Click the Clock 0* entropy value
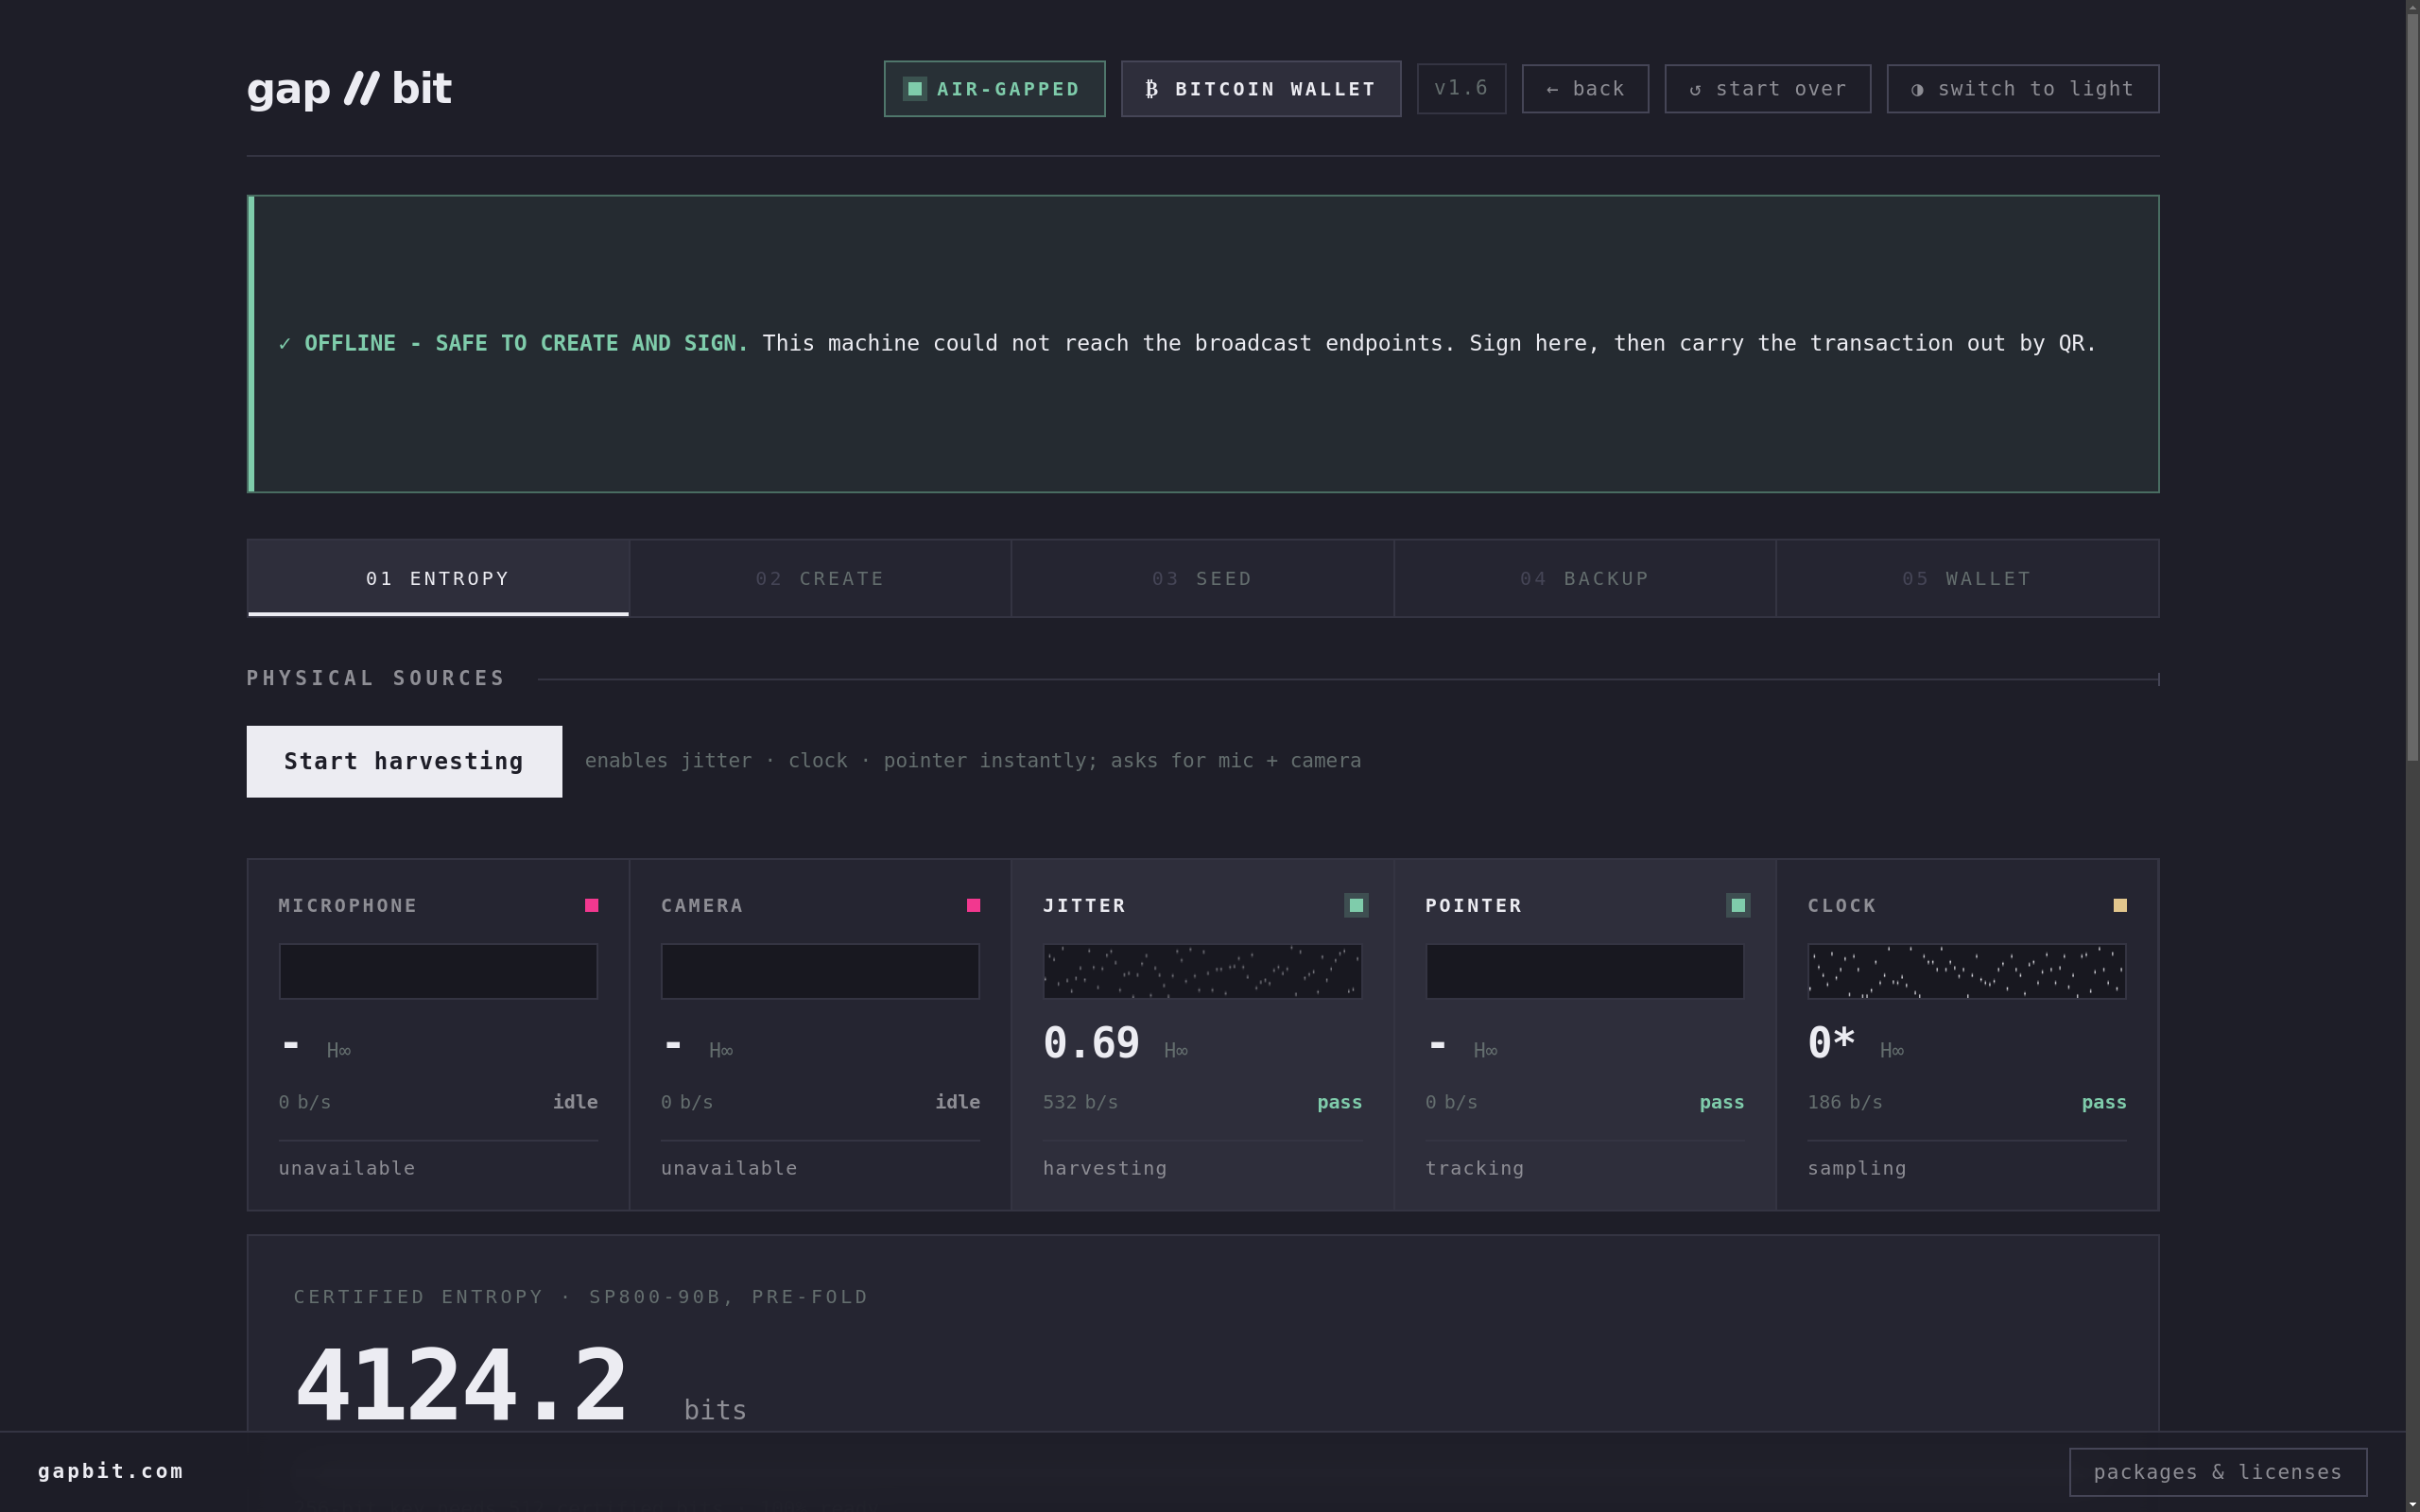The width and height of the screenshot is (2420, 1512). tap(1831, 1043)
